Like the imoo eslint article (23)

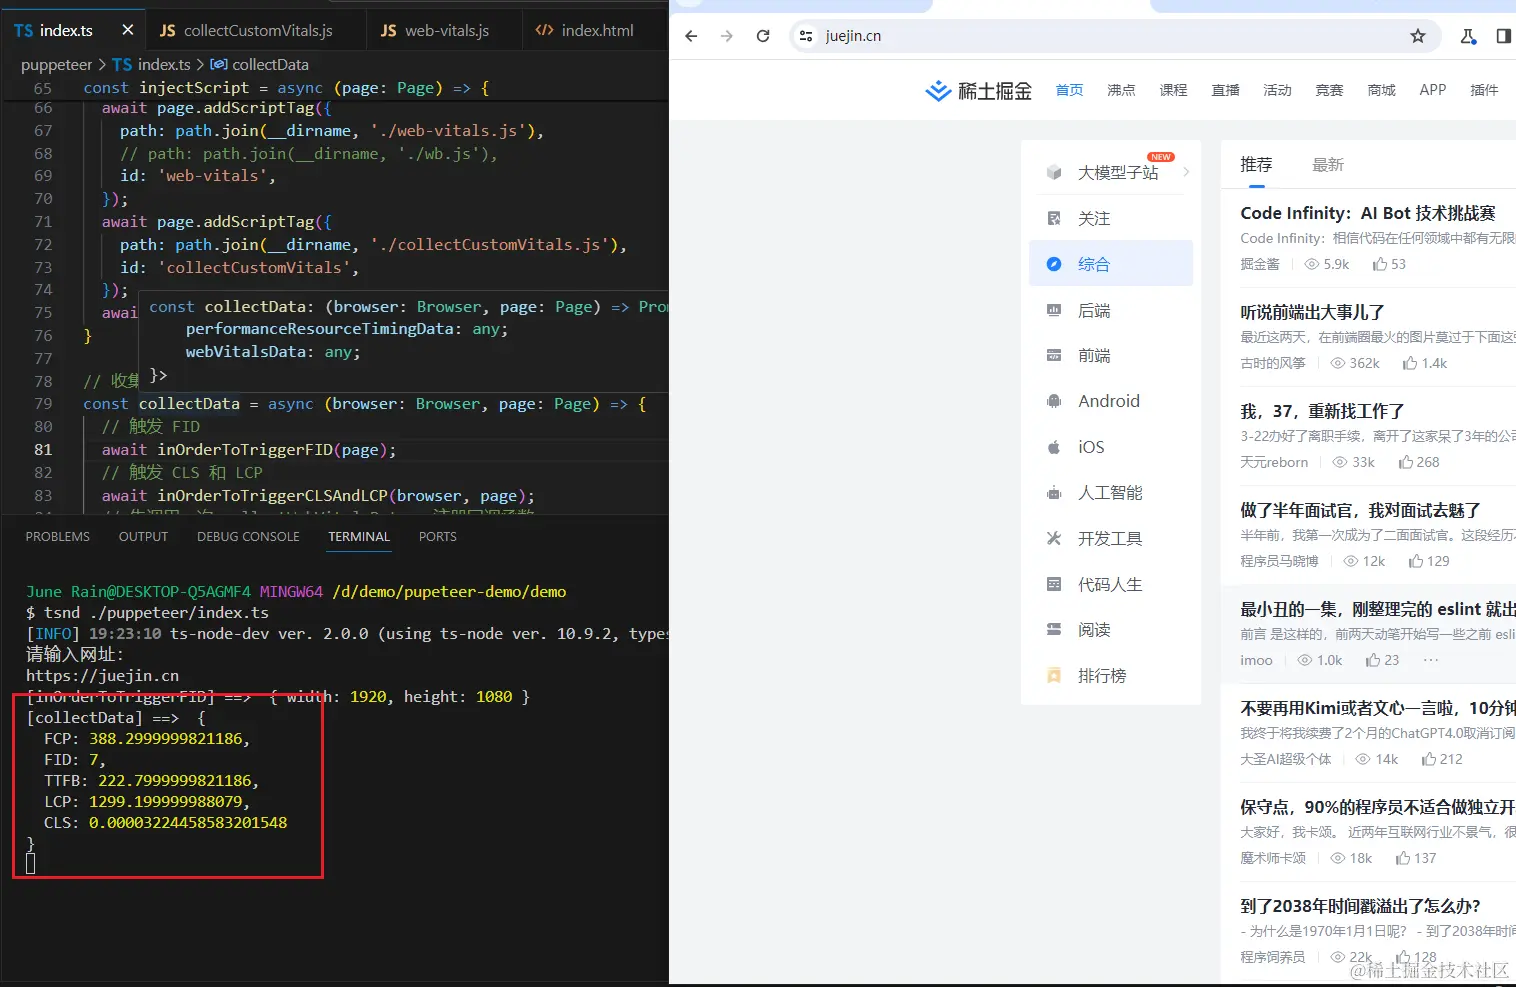pos(1383,660)
